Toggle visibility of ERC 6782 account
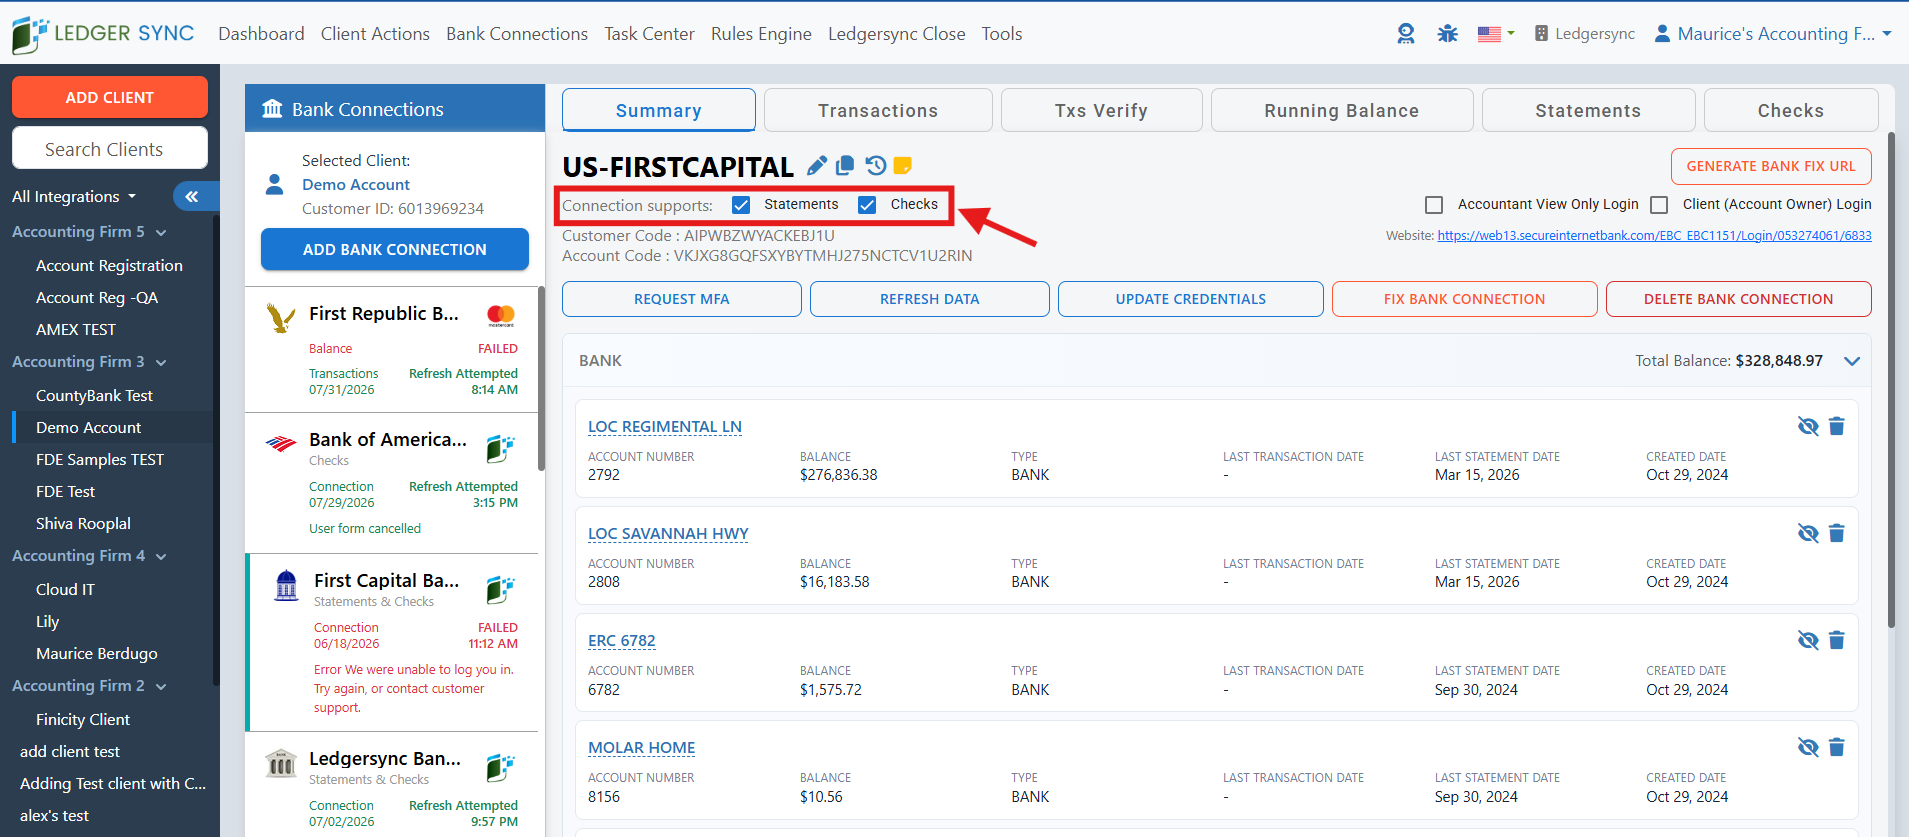Screen dimensions: 1909x837 pos(1808,641)
